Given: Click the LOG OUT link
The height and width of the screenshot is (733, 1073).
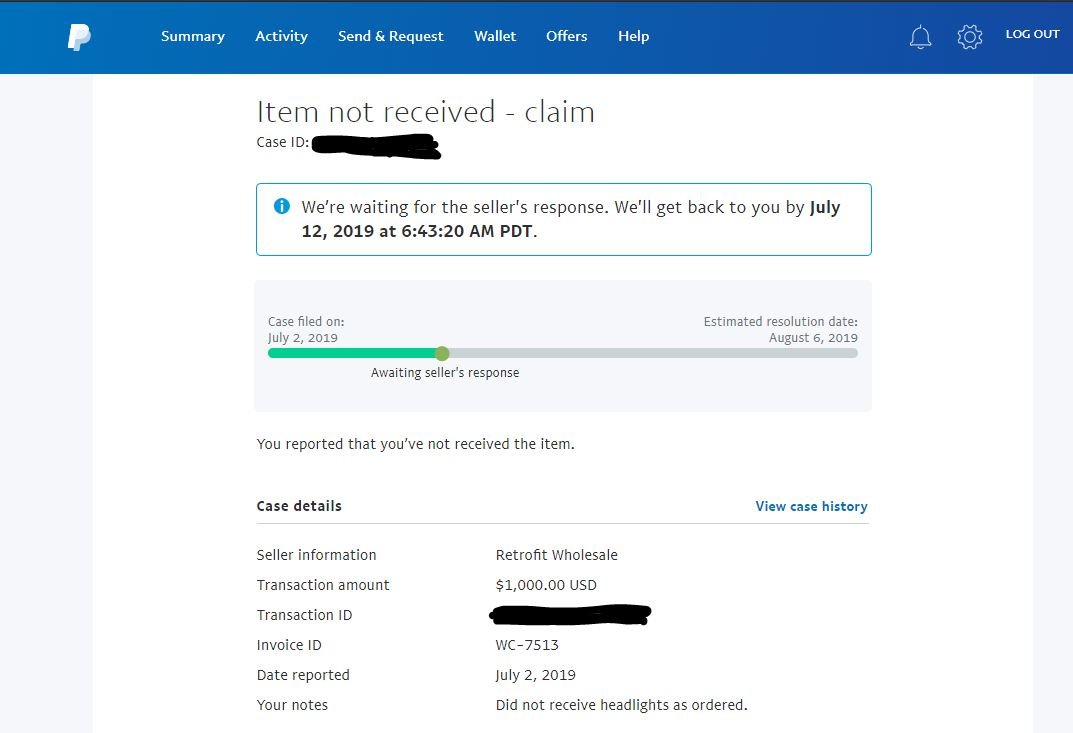Looking at the screenshot, I should 1033,34.
